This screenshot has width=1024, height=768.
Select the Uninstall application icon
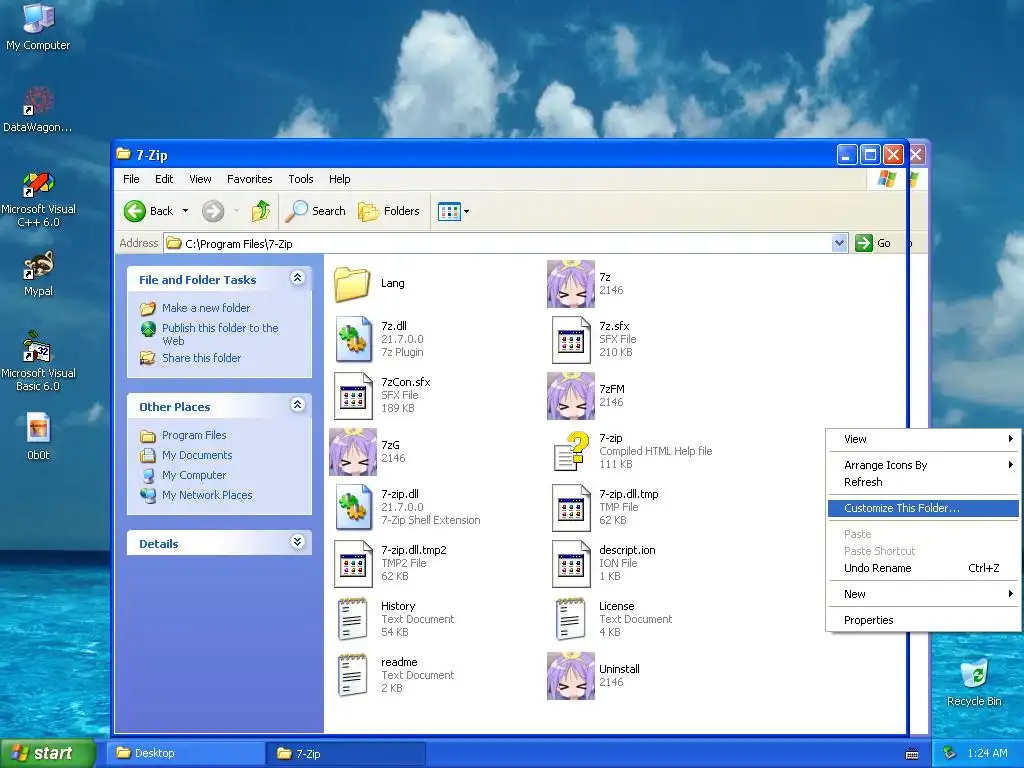tap(571, 676)
